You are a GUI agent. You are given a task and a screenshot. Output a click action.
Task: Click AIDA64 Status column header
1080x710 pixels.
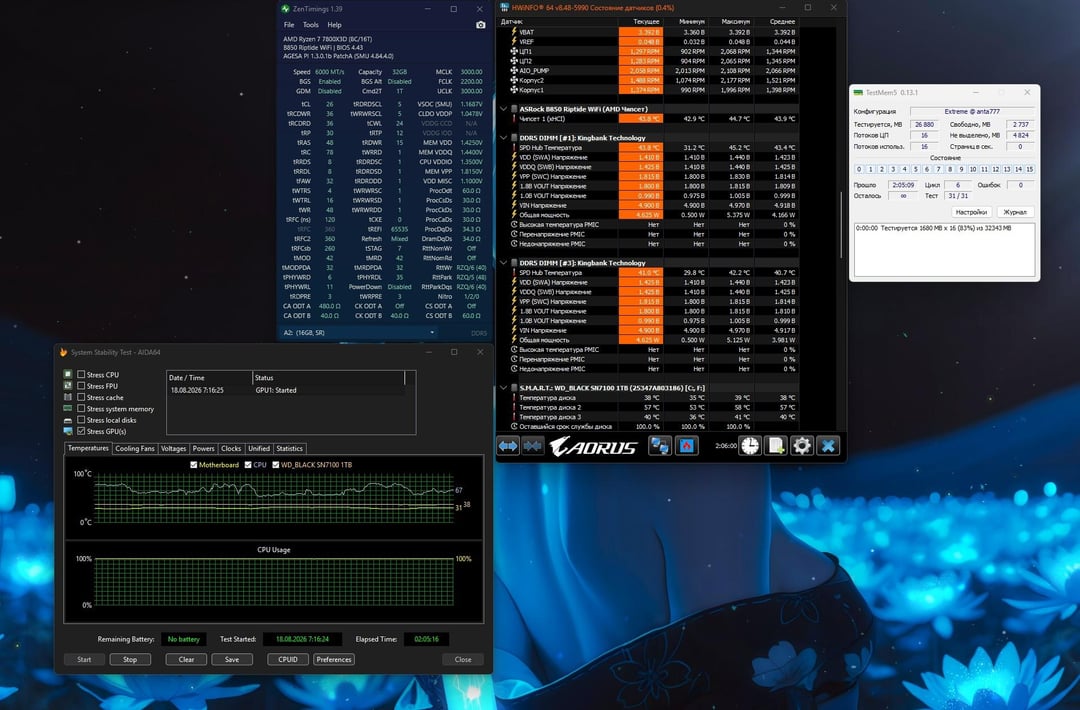pos(329,377)
